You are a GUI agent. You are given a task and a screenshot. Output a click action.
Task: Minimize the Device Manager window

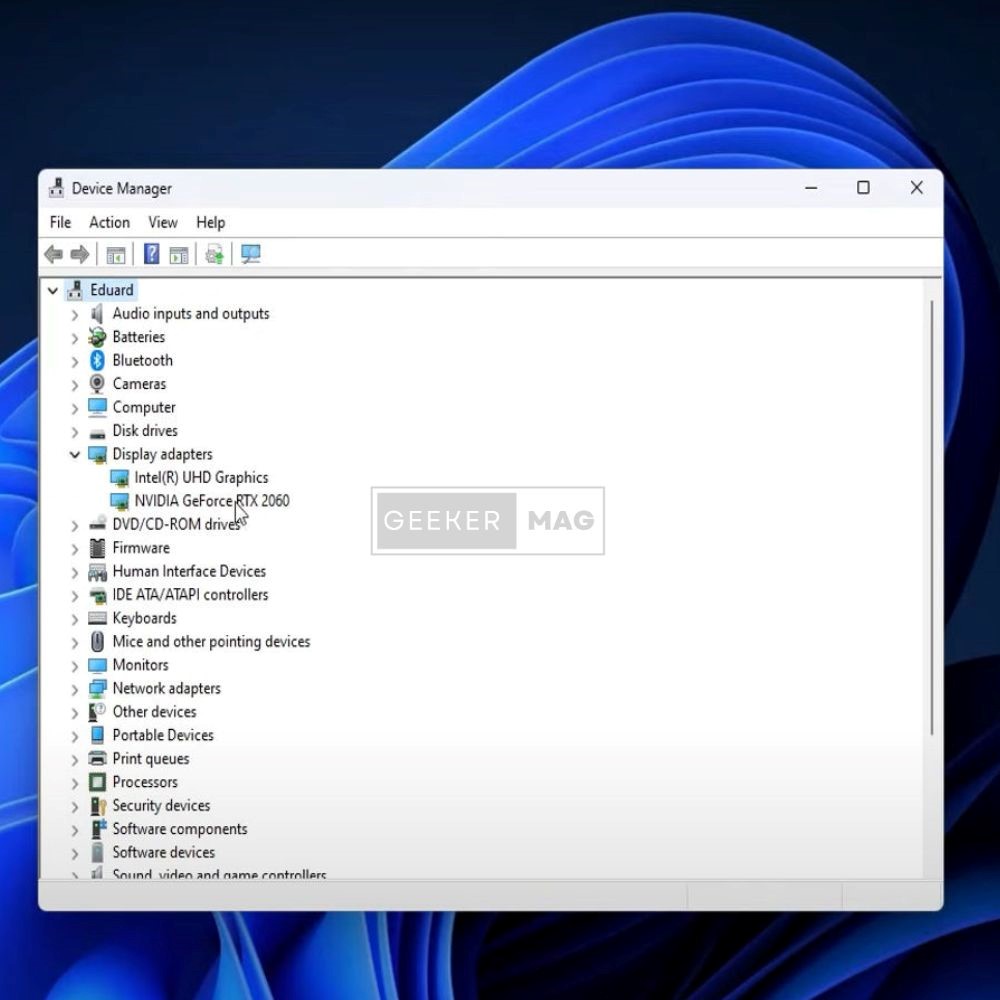pos(811,188)
